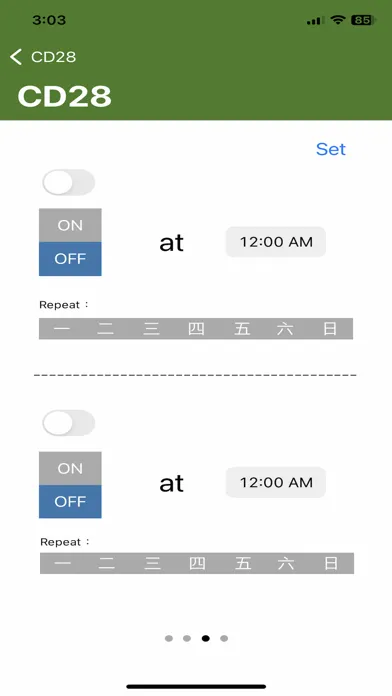Viewport: 392px width, 696px height.
Task: Select 四 in second Repeat row
Action: click(x=197, y=563)
